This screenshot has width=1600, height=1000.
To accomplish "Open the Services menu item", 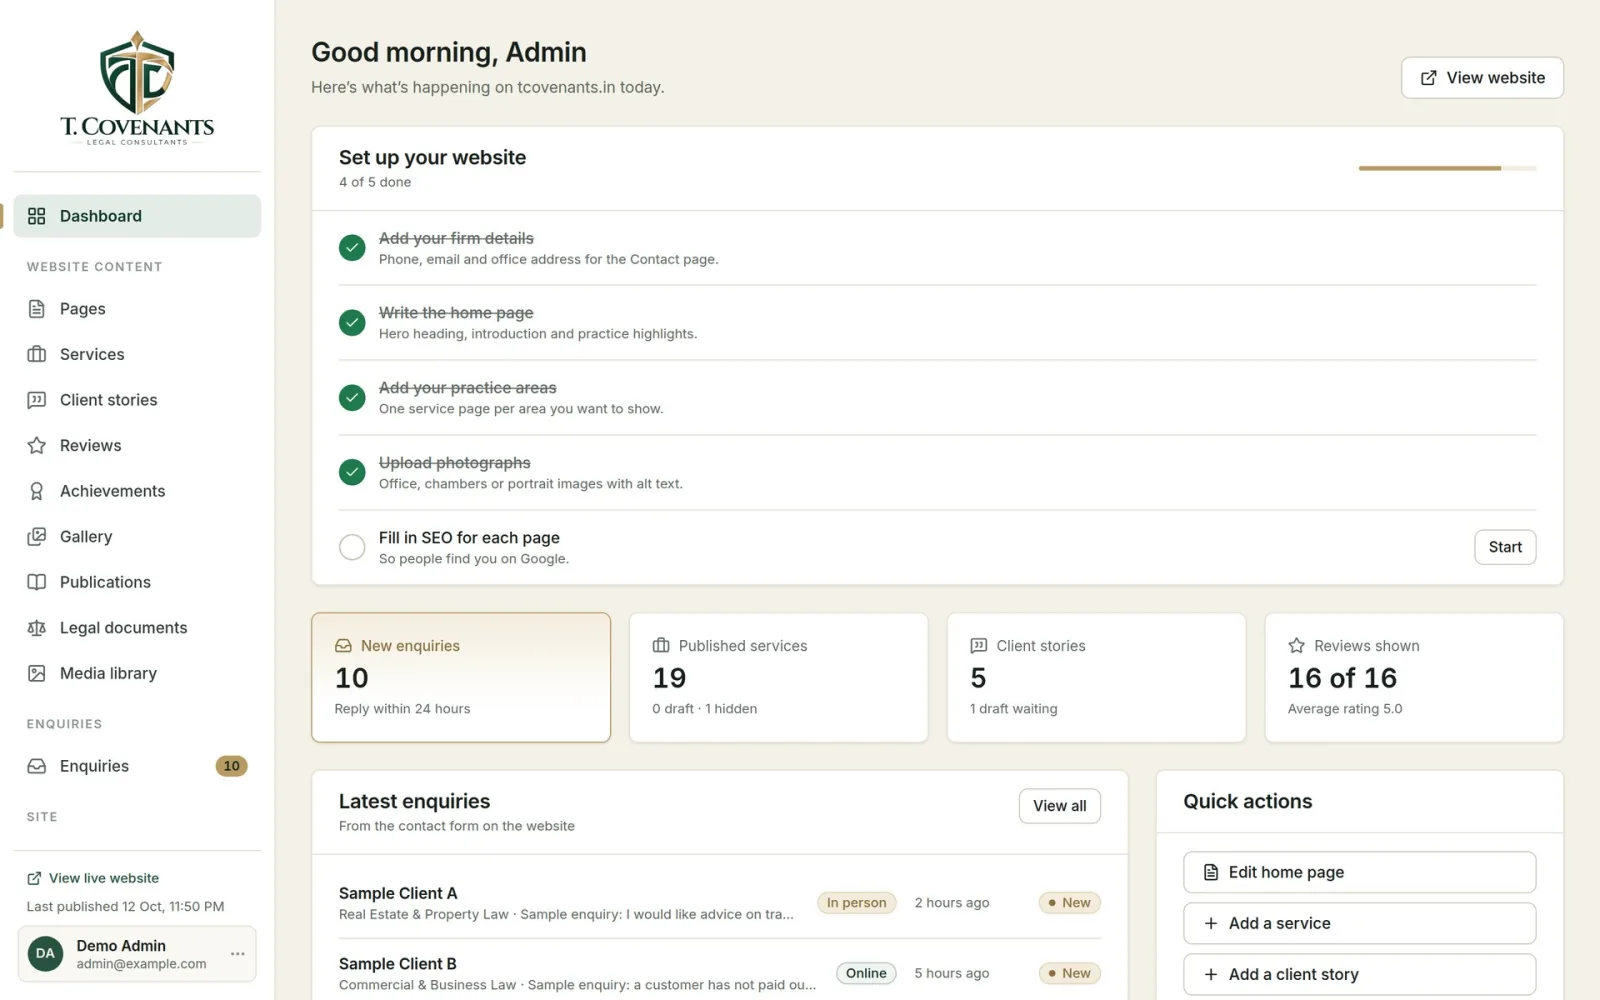I will point(137,354).
